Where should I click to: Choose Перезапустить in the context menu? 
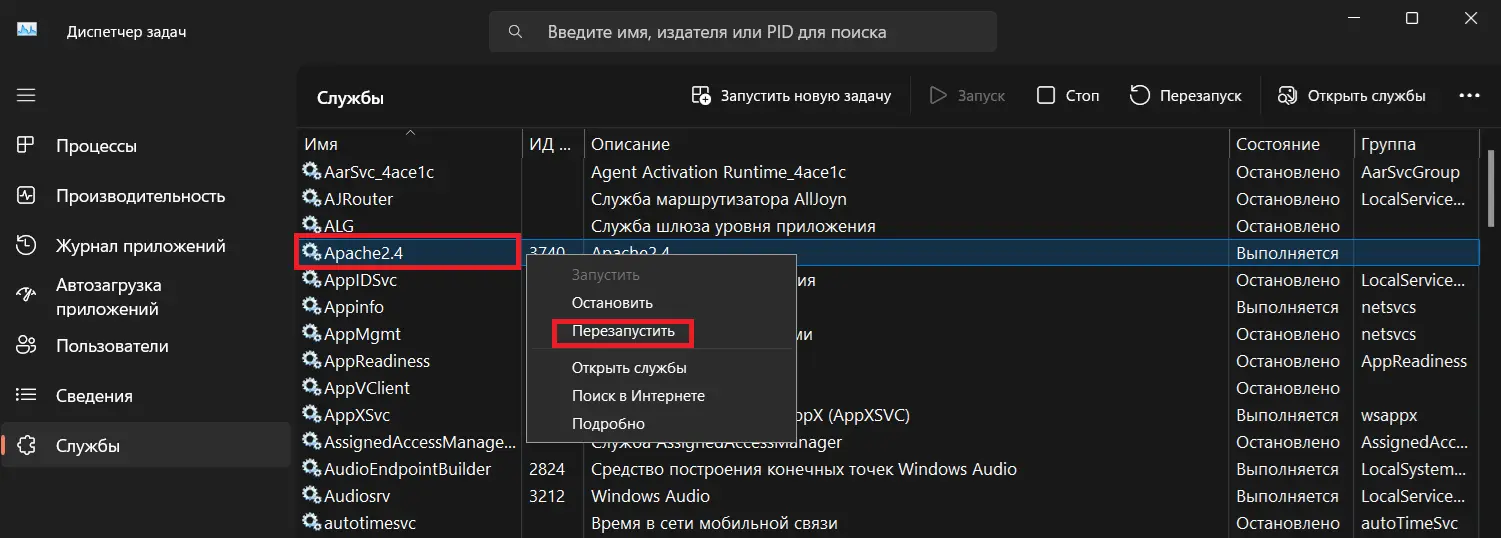[x=623, y=331]
